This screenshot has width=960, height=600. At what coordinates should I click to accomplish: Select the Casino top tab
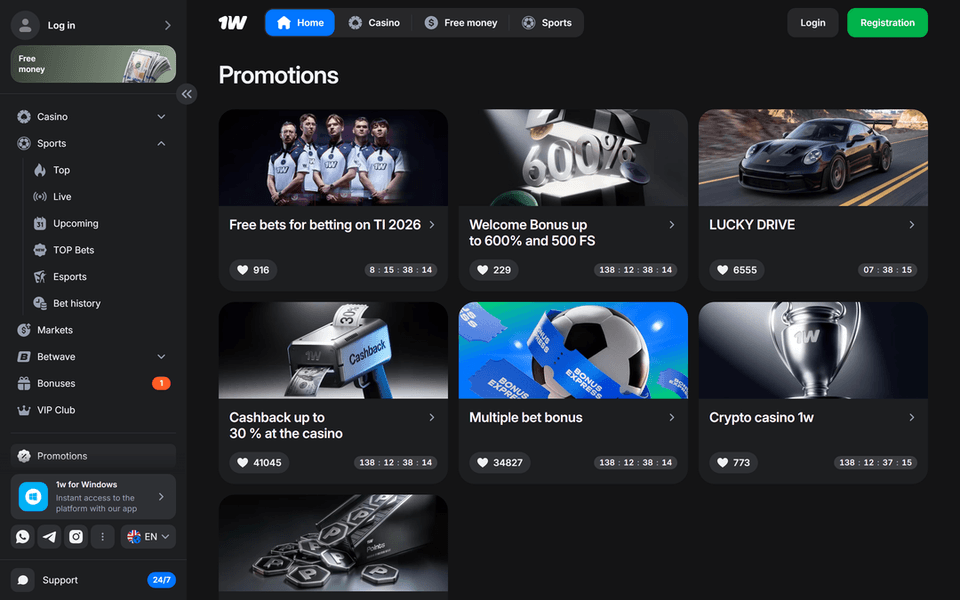(x=374, y=23)
